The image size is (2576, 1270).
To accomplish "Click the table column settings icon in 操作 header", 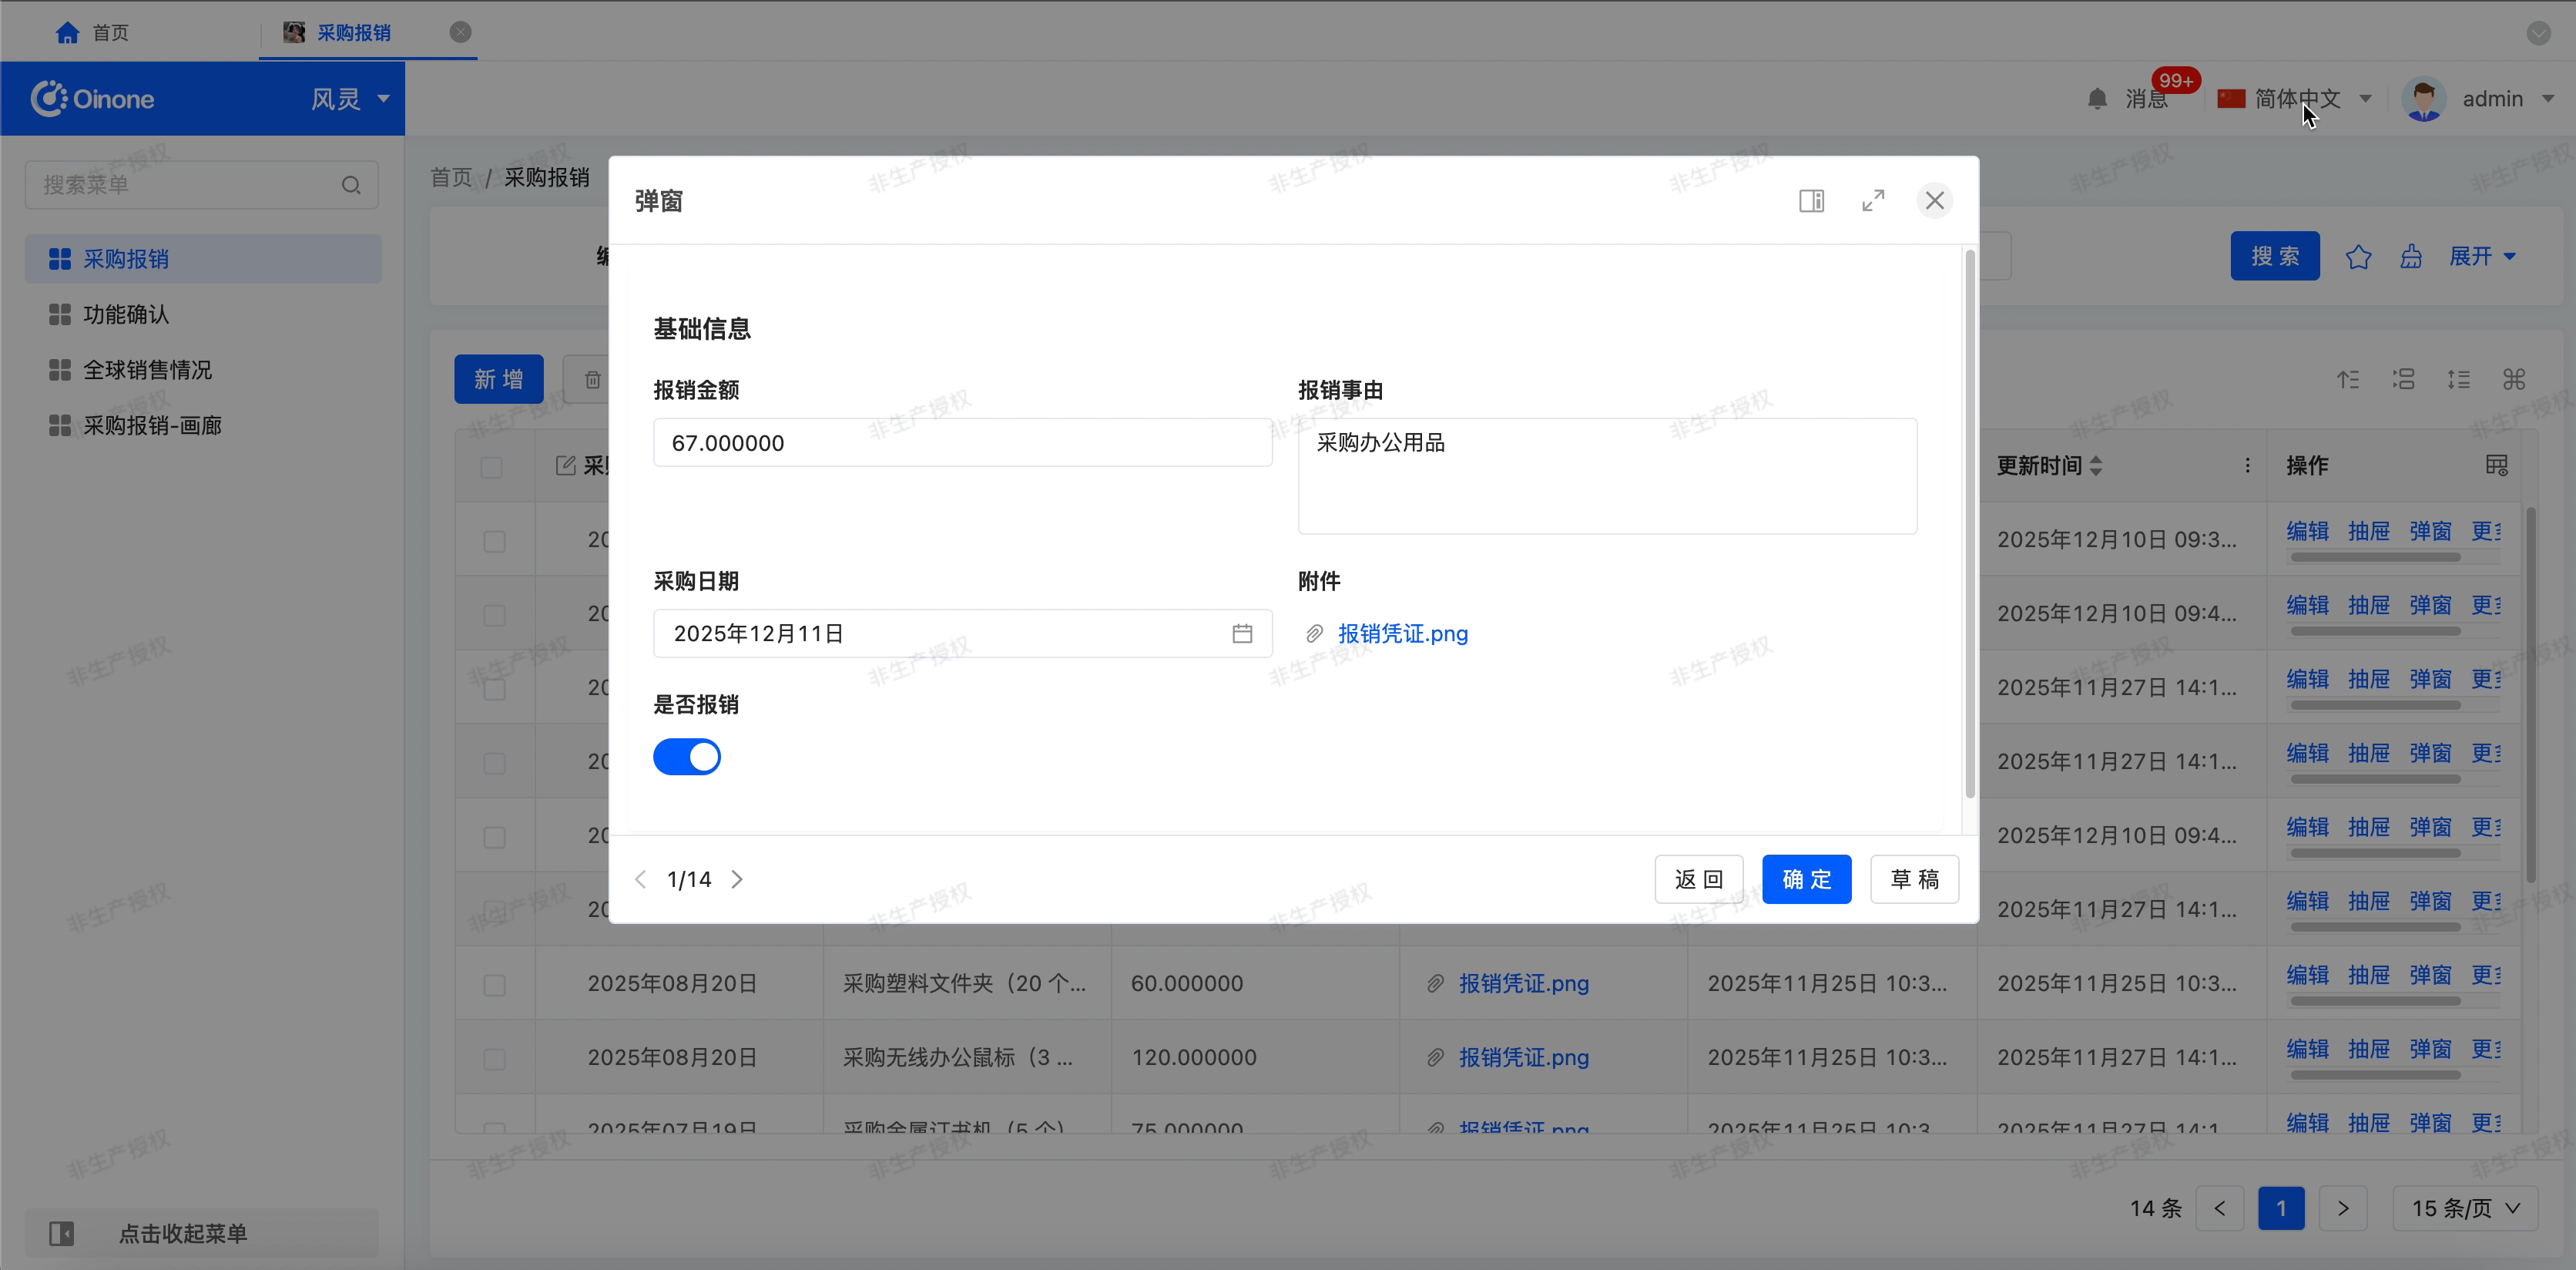I will coord(2496,466).
